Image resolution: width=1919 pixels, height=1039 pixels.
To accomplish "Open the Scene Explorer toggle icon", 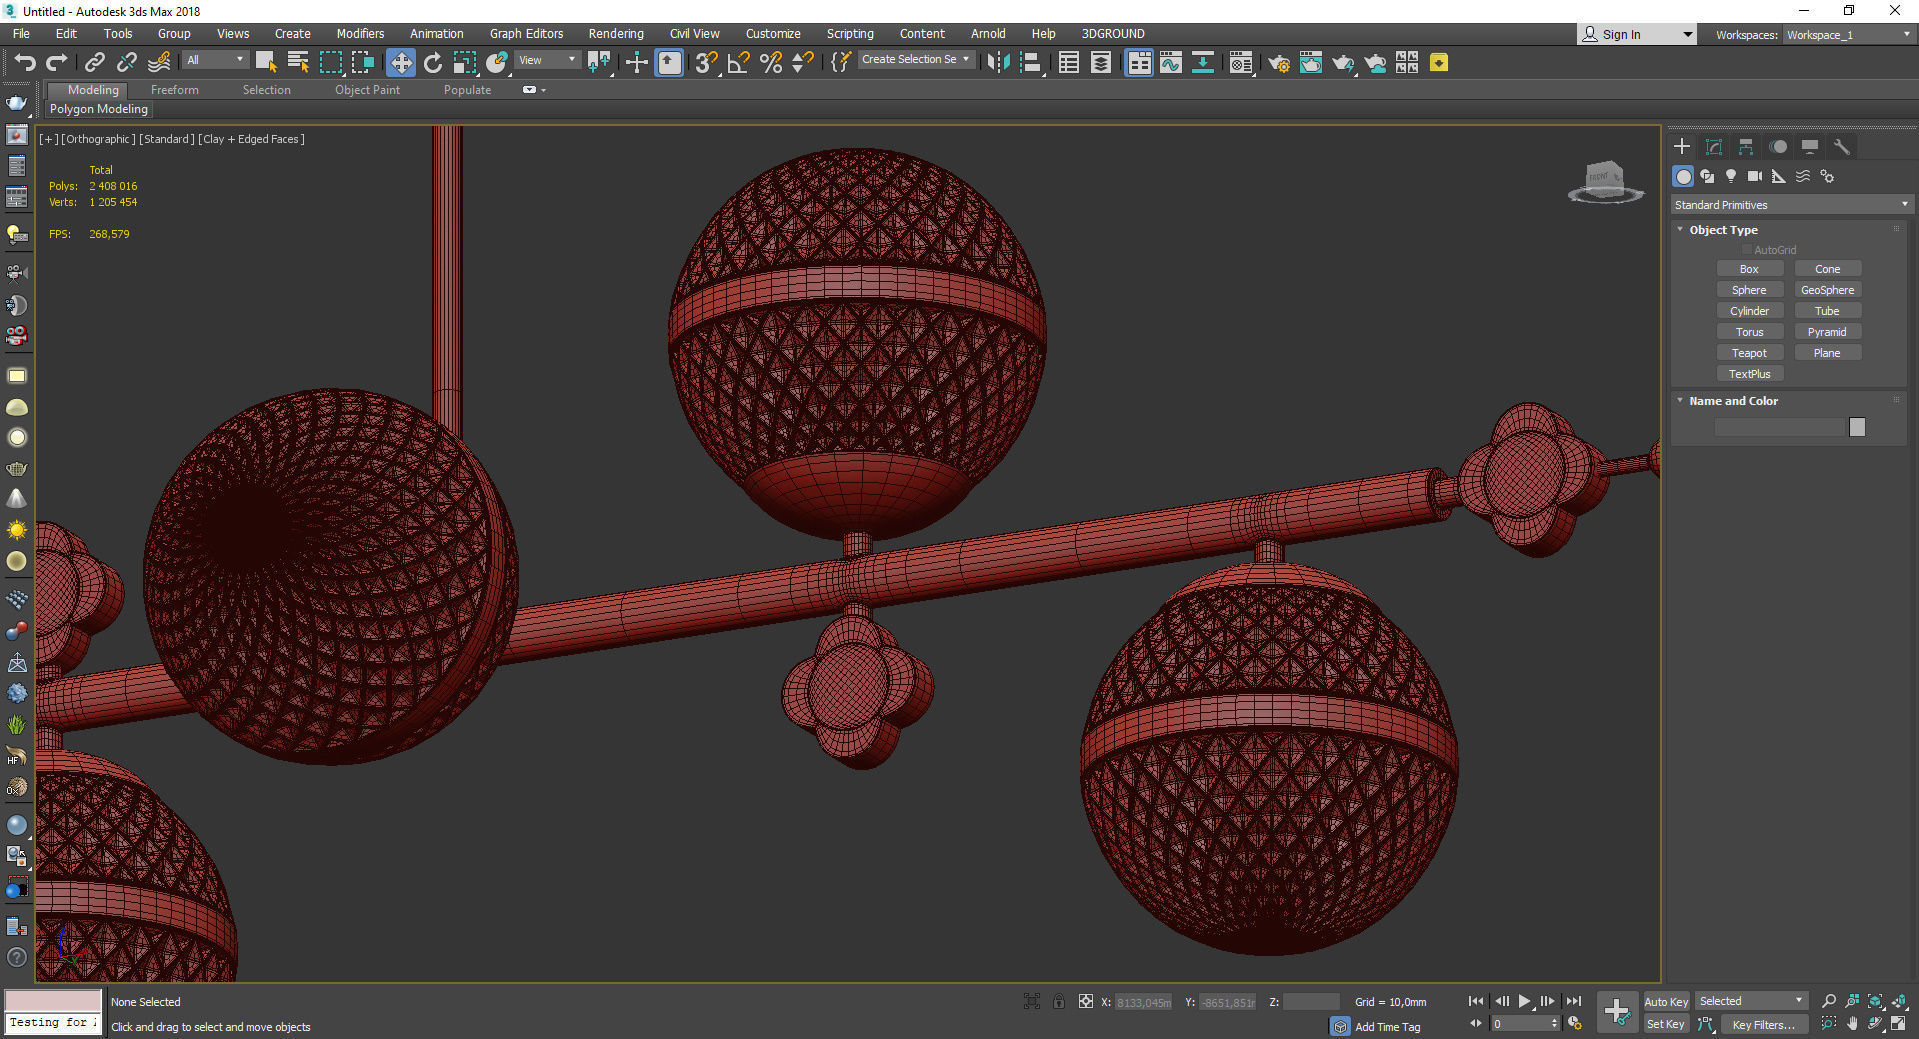I will pos(1069,63).
